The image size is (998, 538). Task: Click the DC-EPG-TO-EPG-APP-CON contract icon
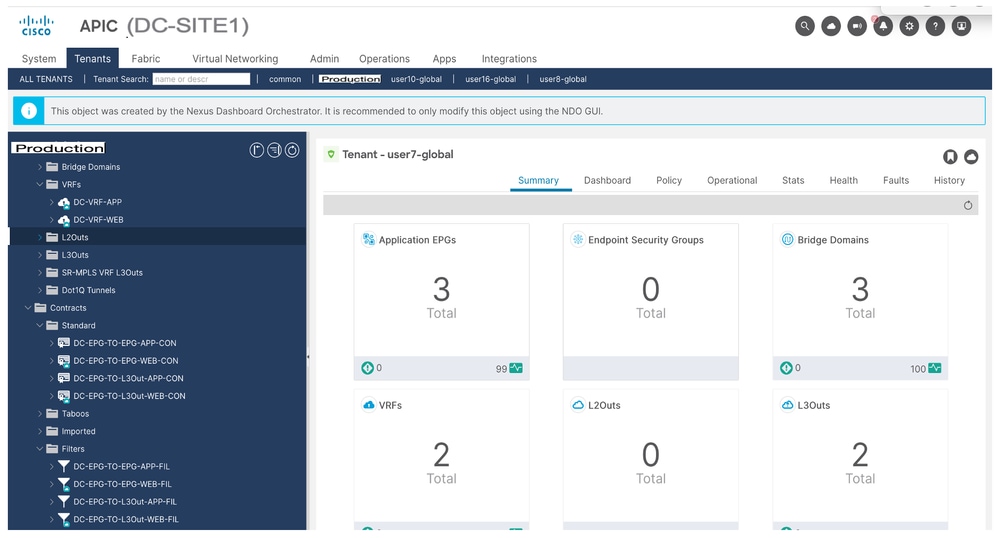pos(64,343)
